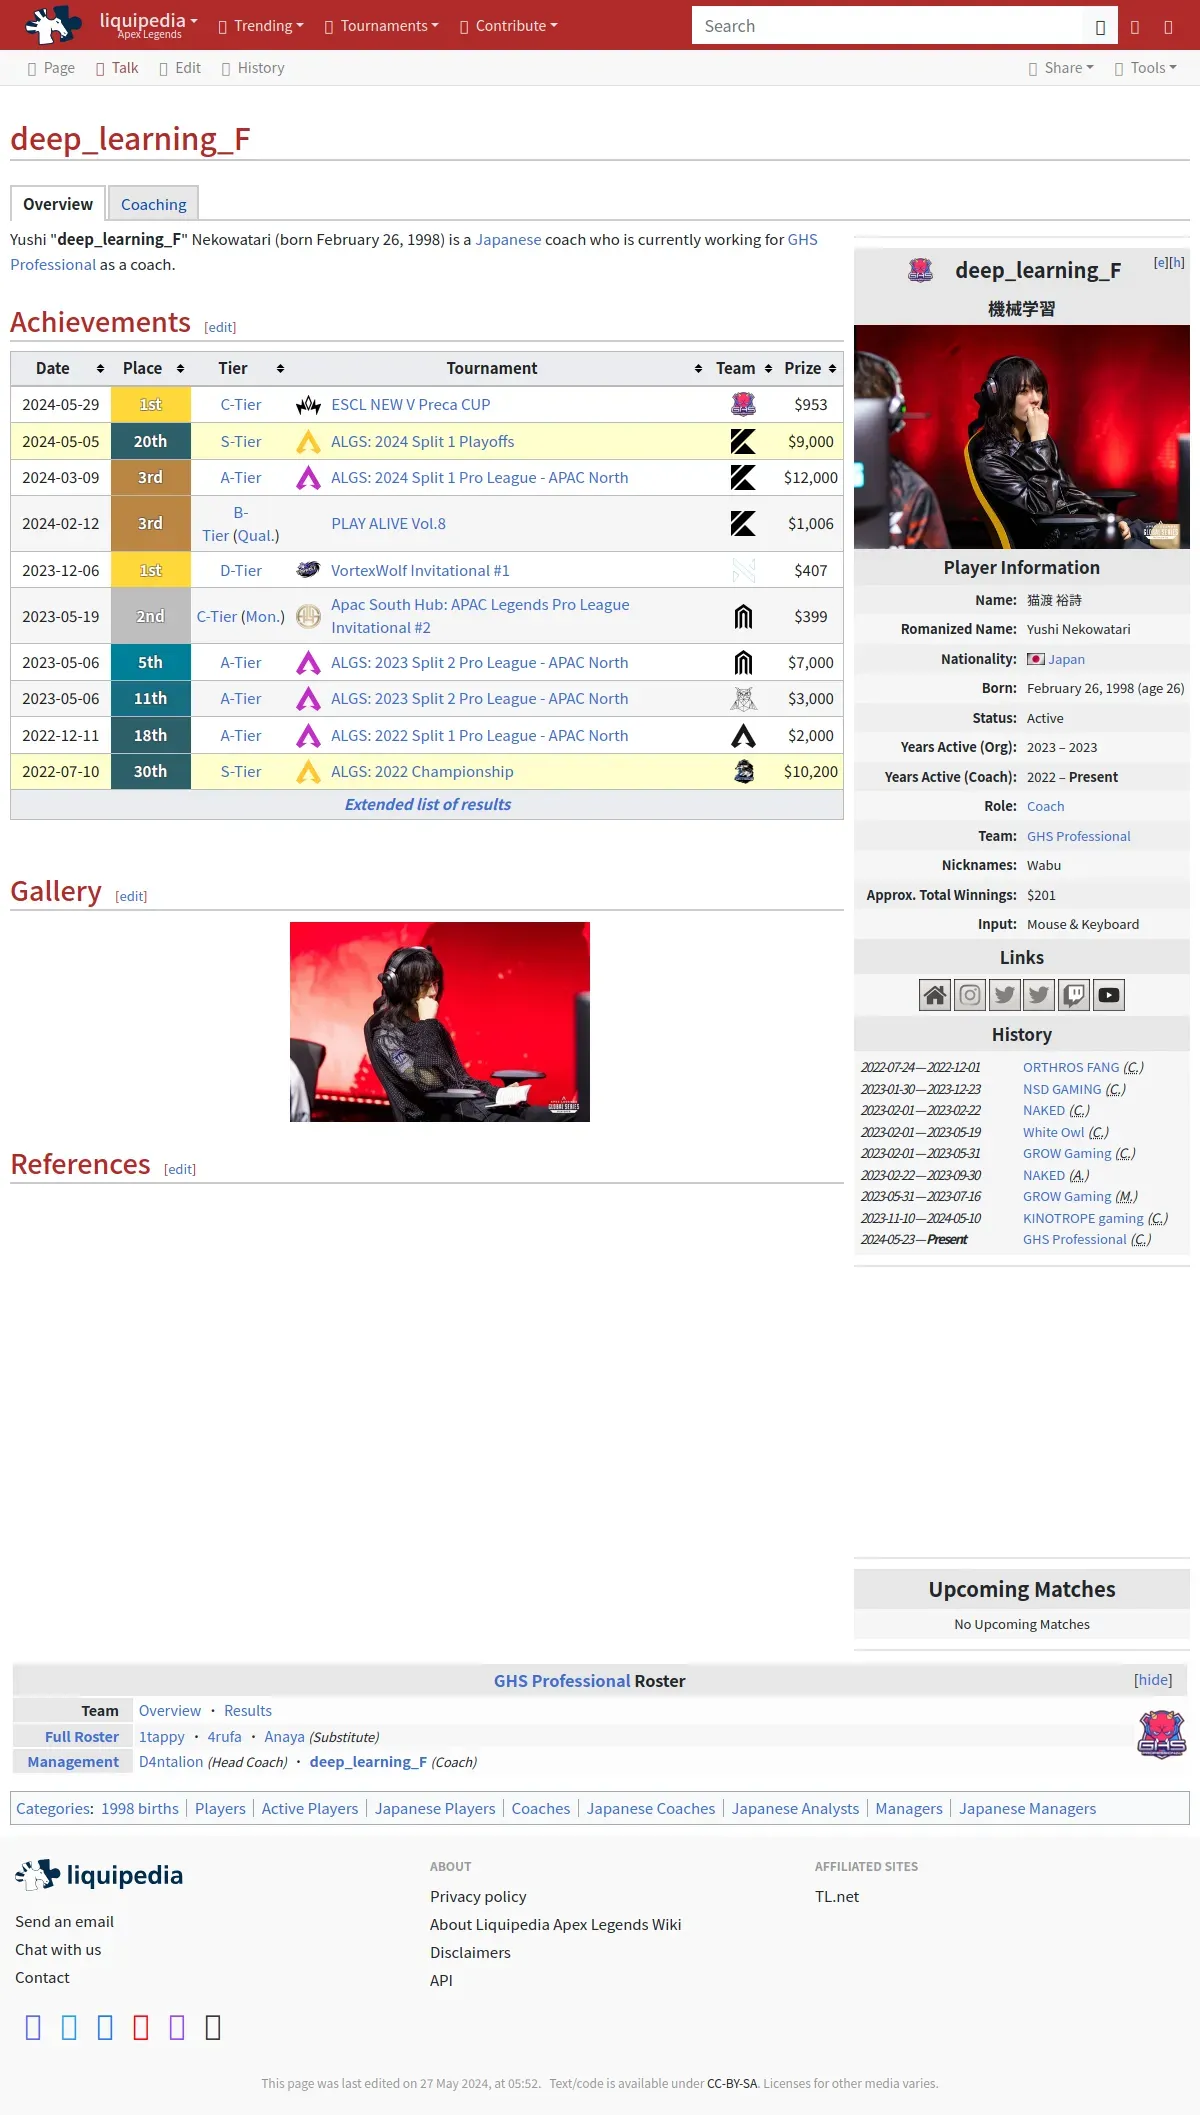Image resolution: width=1200 pixels, height=2115 pixels.
Task: Click the search submit icon button
Action: (1100, 27)
